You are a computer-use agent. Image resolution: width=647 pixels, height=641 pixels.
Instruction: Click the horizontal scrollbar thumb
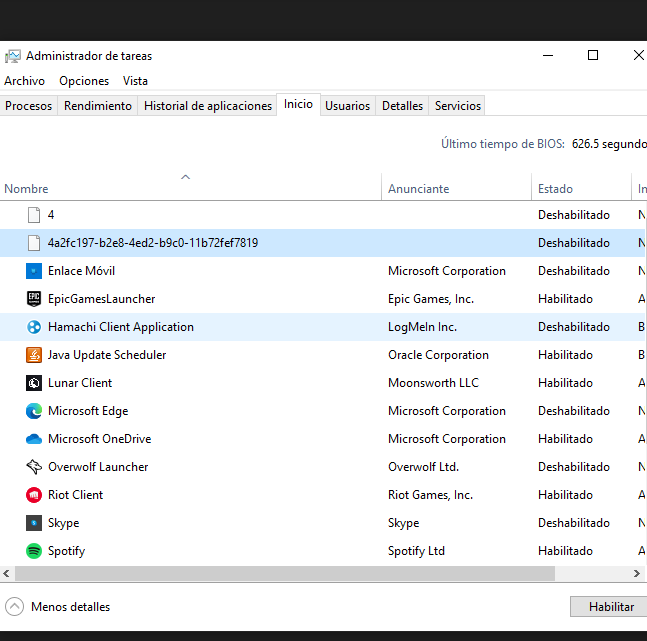click(x=285, y=573)
